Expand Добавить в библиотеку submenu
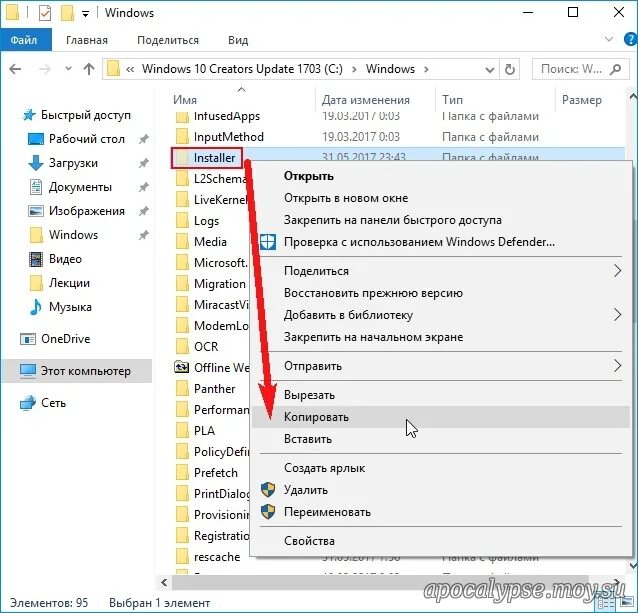 (441, 315)
